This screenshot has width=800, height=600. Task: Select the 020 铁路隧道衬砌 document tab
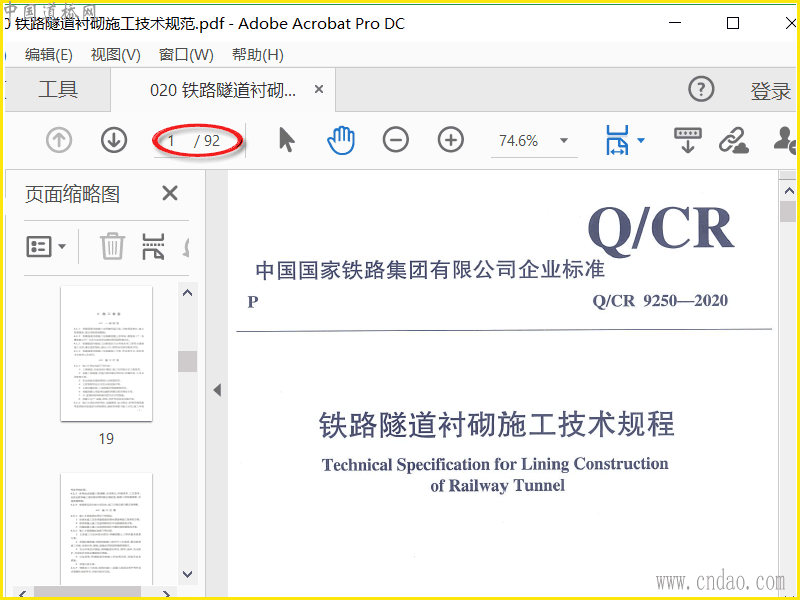(223, 90)
